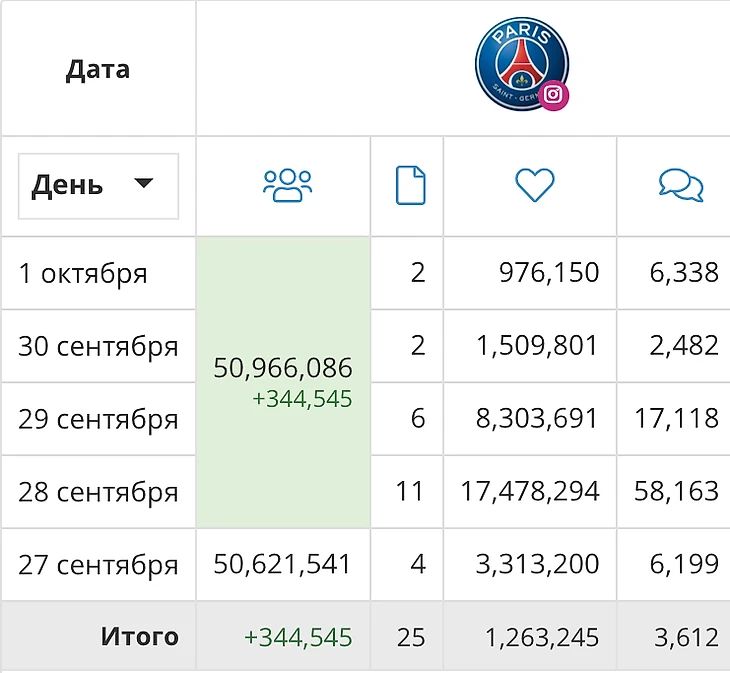Click the Дата column header

[98, 69]
